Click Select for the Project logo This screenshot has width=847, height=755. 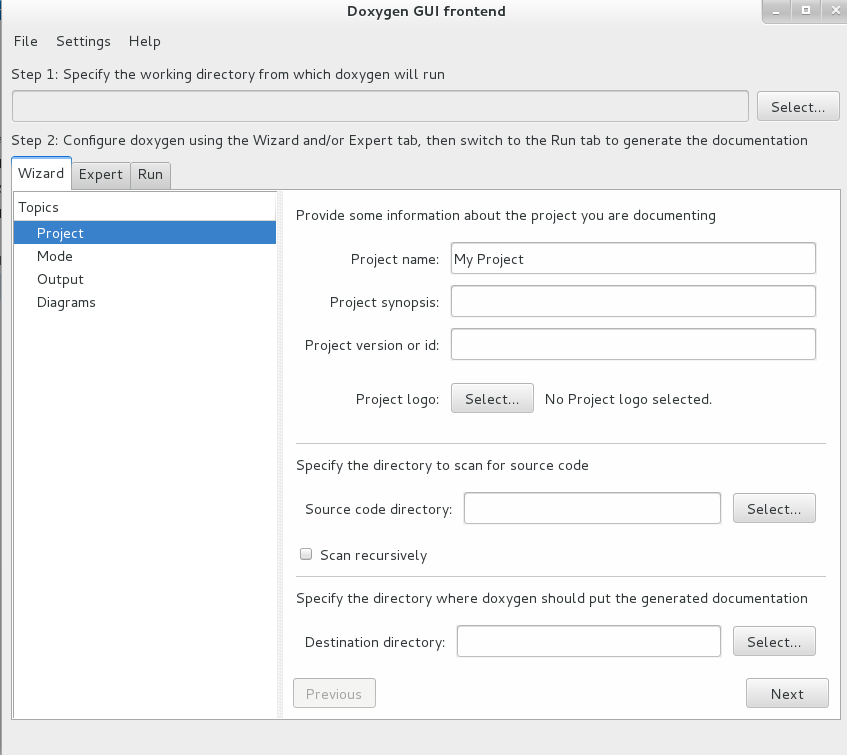pyautogui.click(x=492, y=399)
